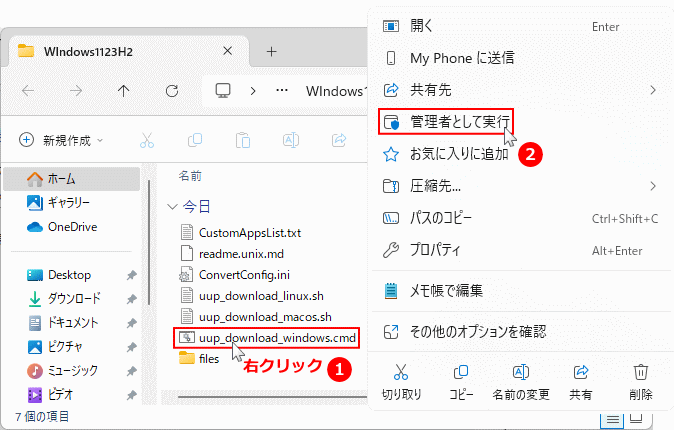Go up one folder level
The width and height of the screenshot is (674, 430).
(123, 91)
